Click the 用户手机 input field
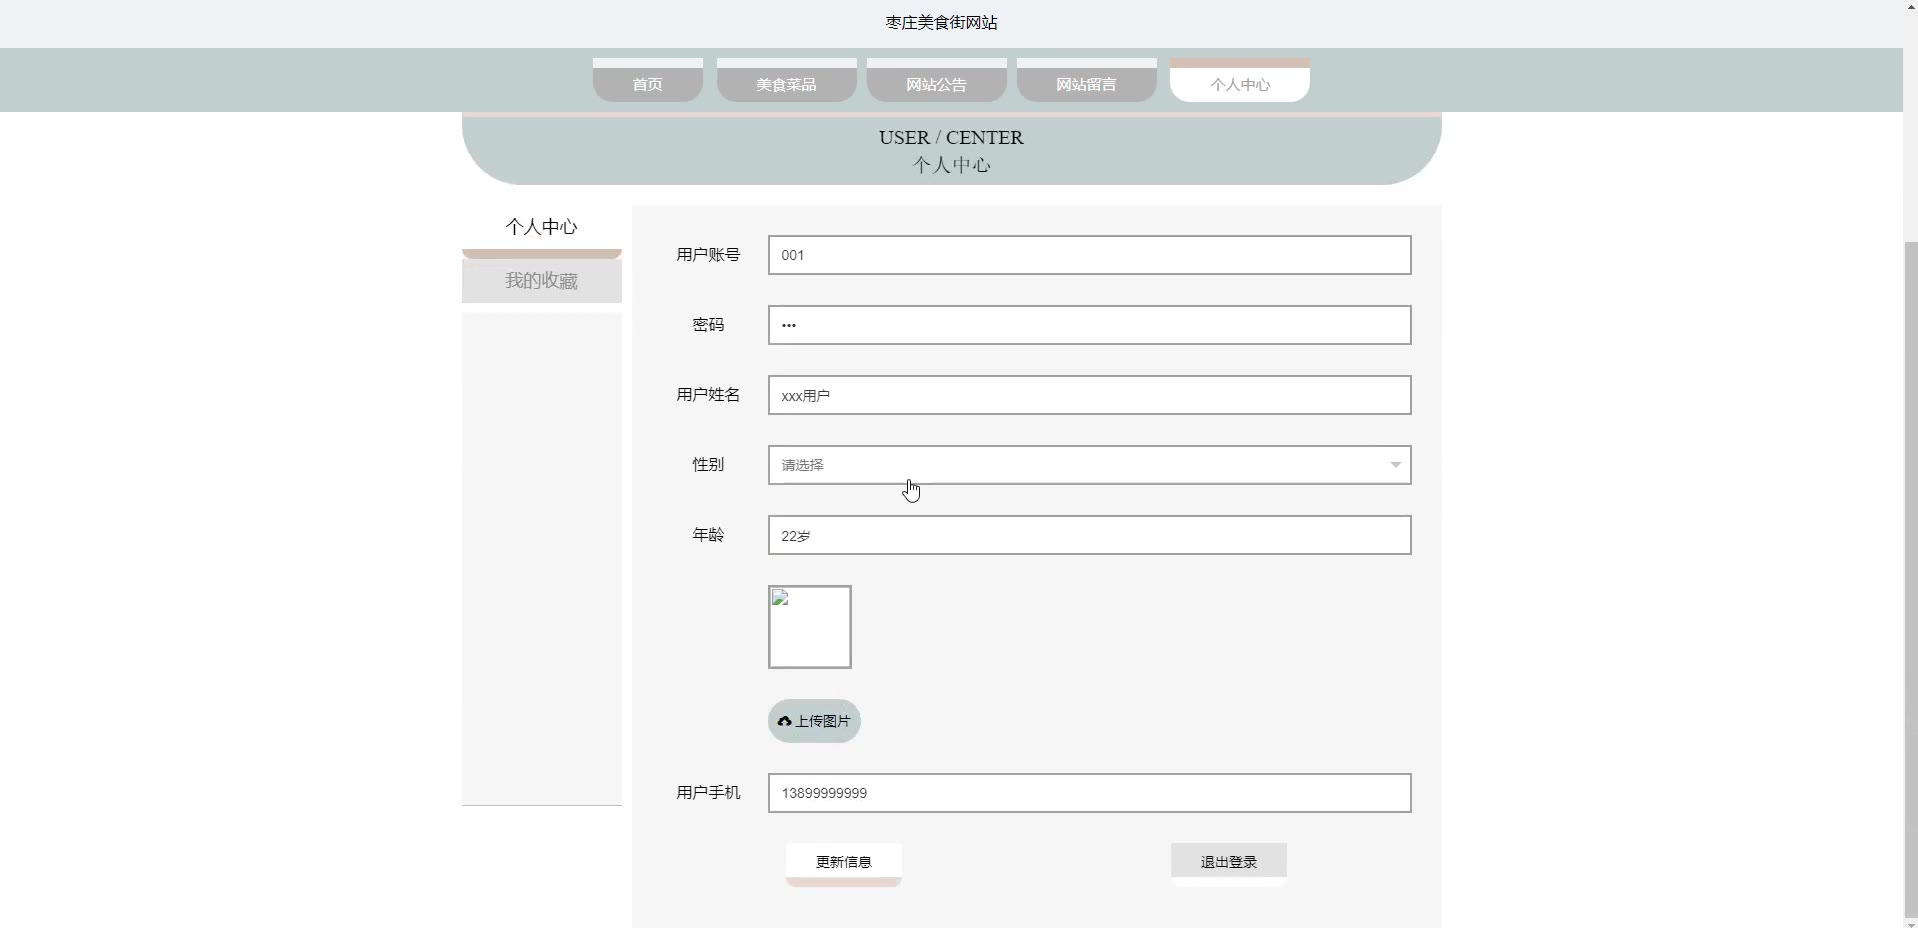This screenshot has width=1918, height=928. [x=1089, y=793]
